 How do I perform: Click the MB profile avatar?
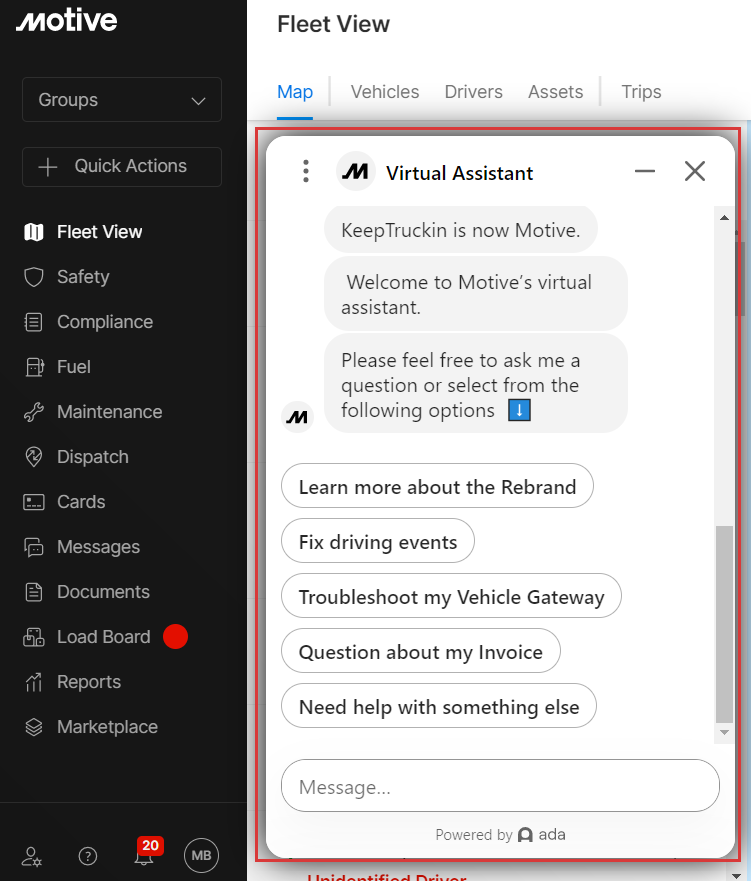tap(201, 855)
